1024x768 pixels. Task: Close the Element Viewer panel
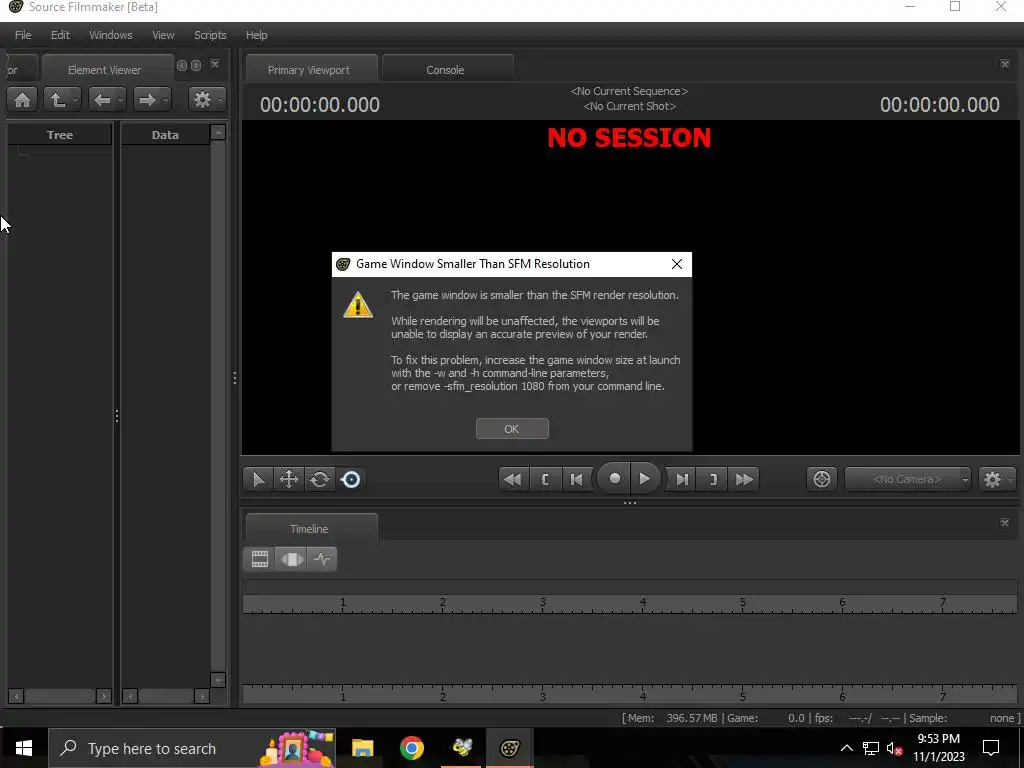pyautogui.click(x=215, y=64)
